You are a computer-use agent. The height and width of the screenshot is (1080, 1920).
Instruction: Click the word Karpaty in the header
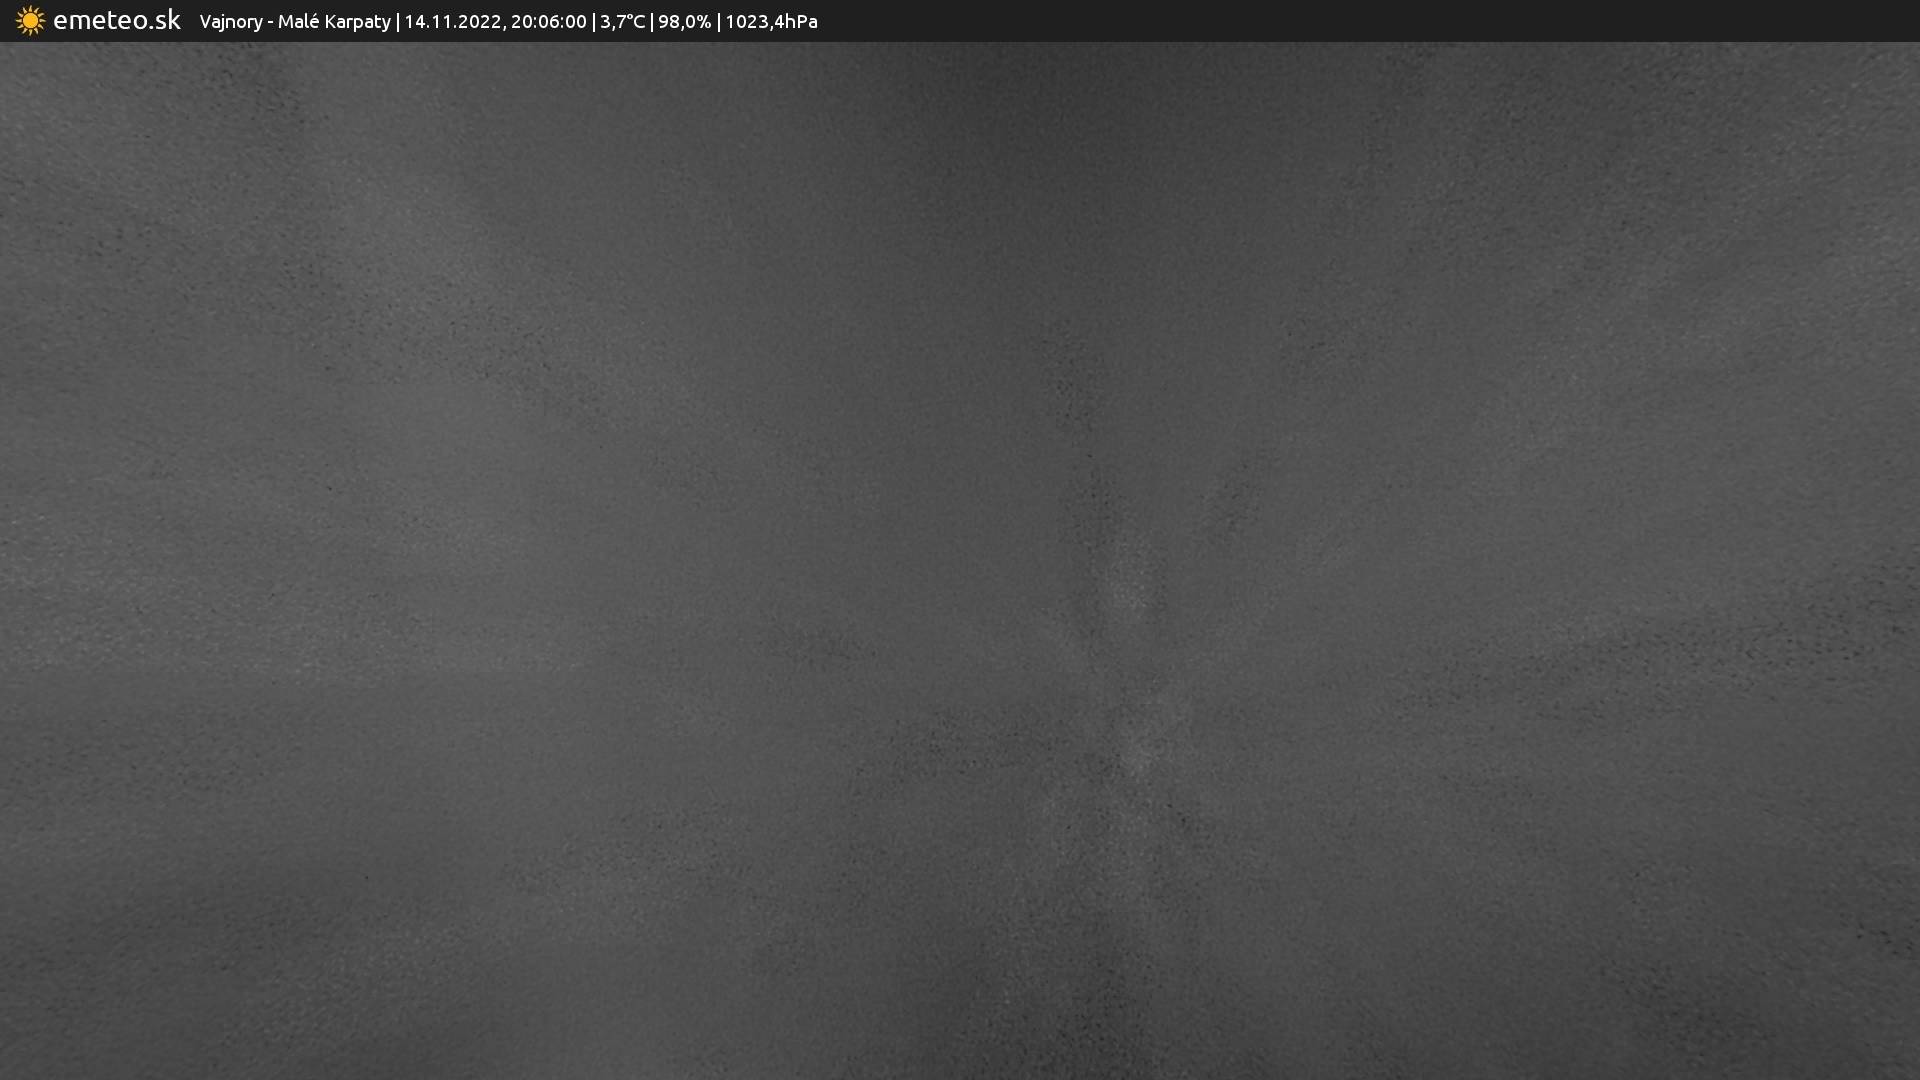pos(357,22)
